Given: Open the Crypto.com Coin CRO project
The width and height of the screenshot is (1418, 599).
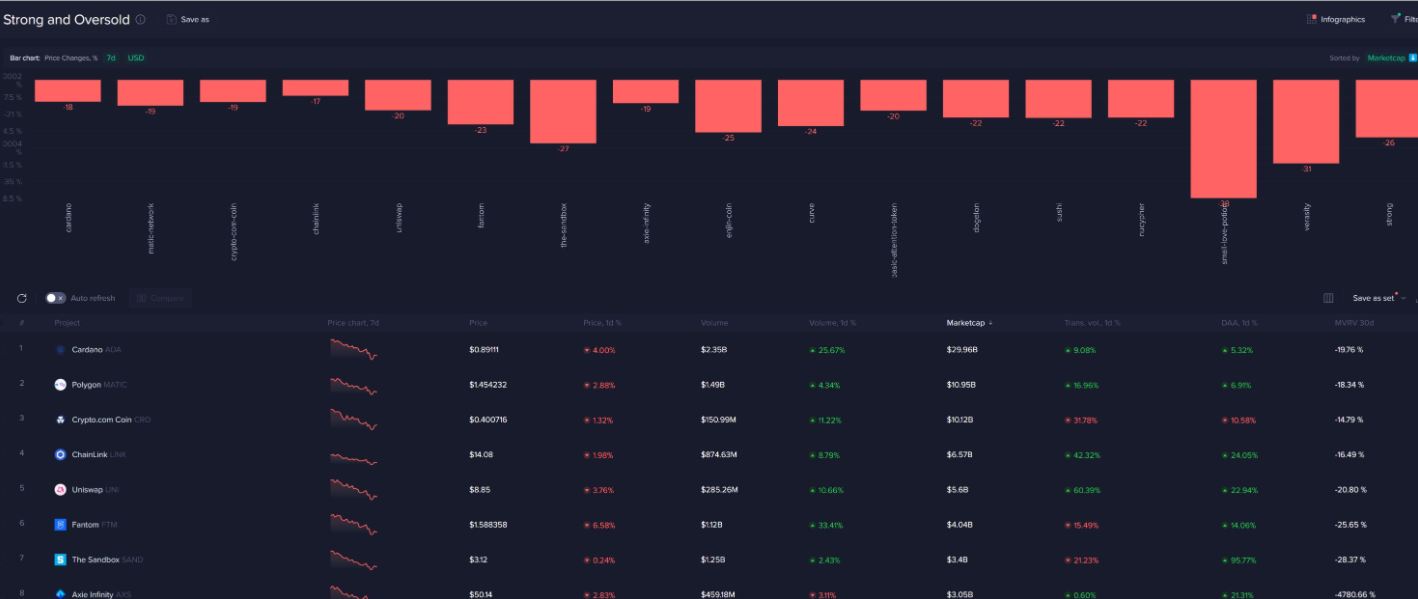Looking at the screenshot, I should tap(111, 420).
